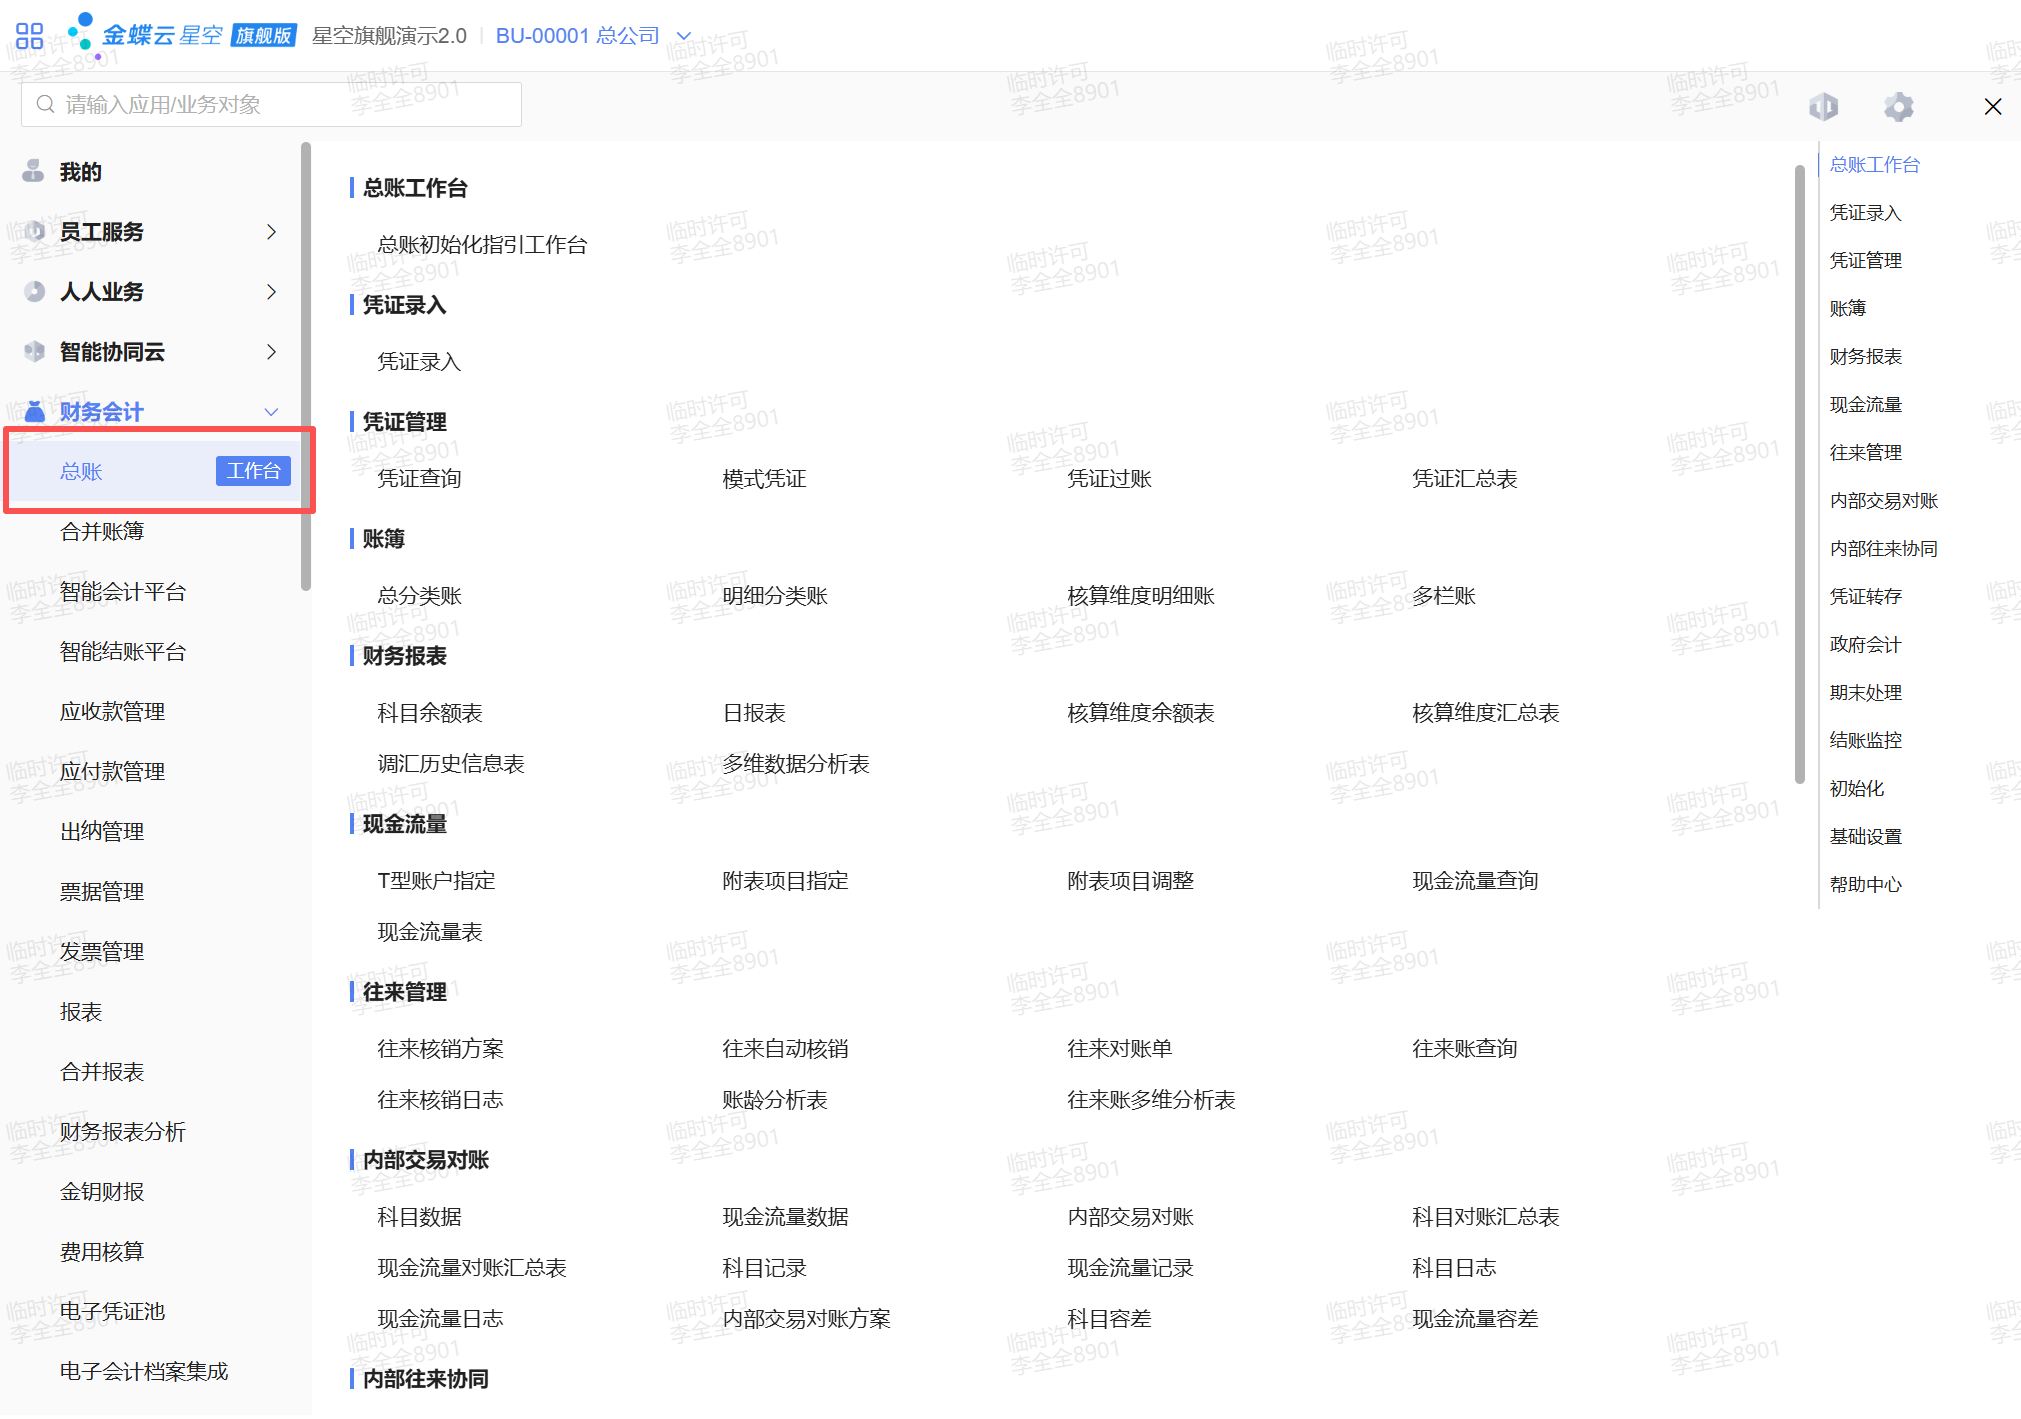Expand the 智能协同云 chevron
The image size is (2021, 1419).
tap(271, 351)
